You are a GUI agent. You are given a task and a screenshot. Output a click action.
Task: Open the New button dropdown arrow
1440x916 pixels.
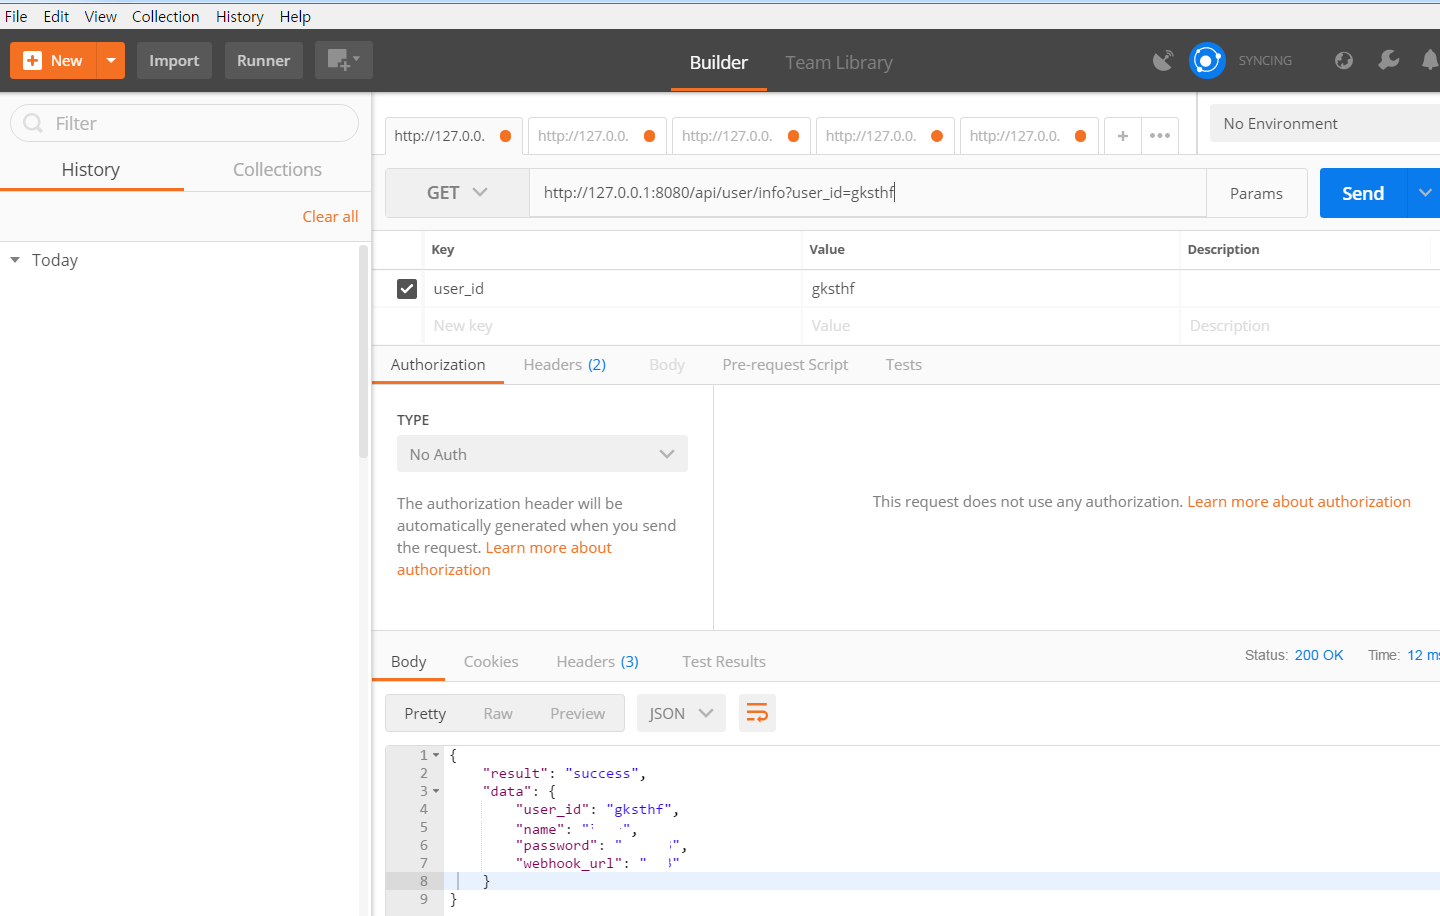coord(111,60)
